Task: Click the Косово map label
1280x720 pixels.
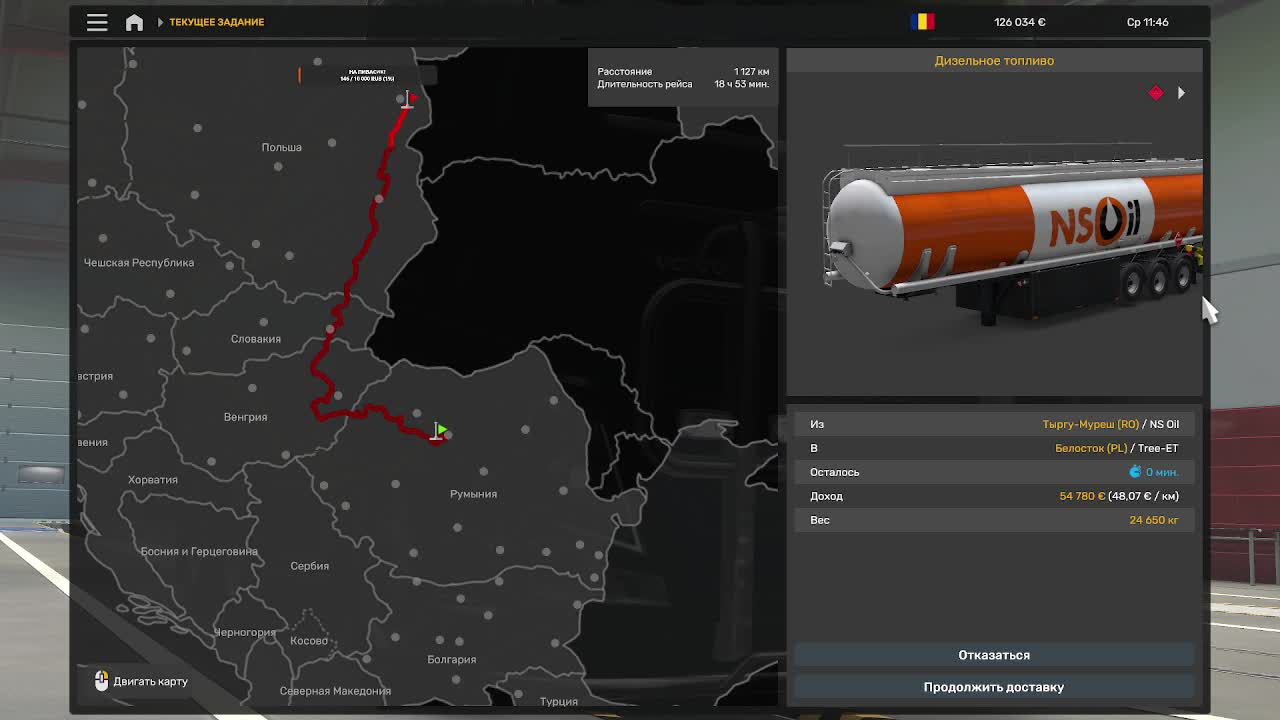Action: click(x=308, y=641)
